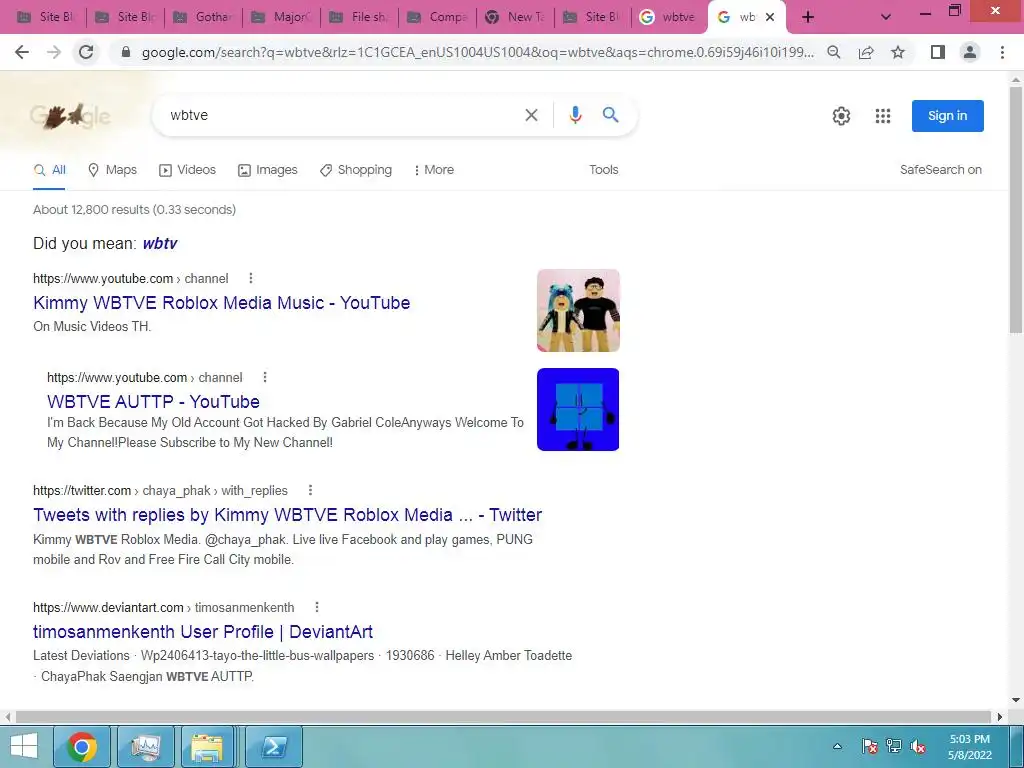Image resolution: width=1024 pixels, height=768 pixels.
Task: Click the Roblox characters thumbnail
Action: point(578,310)
